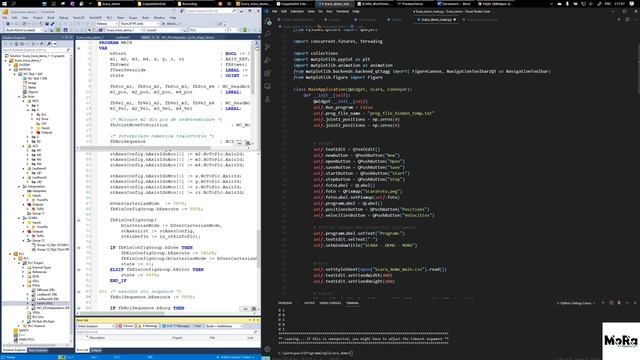Click the Clear button in Error List

[198, 326]
